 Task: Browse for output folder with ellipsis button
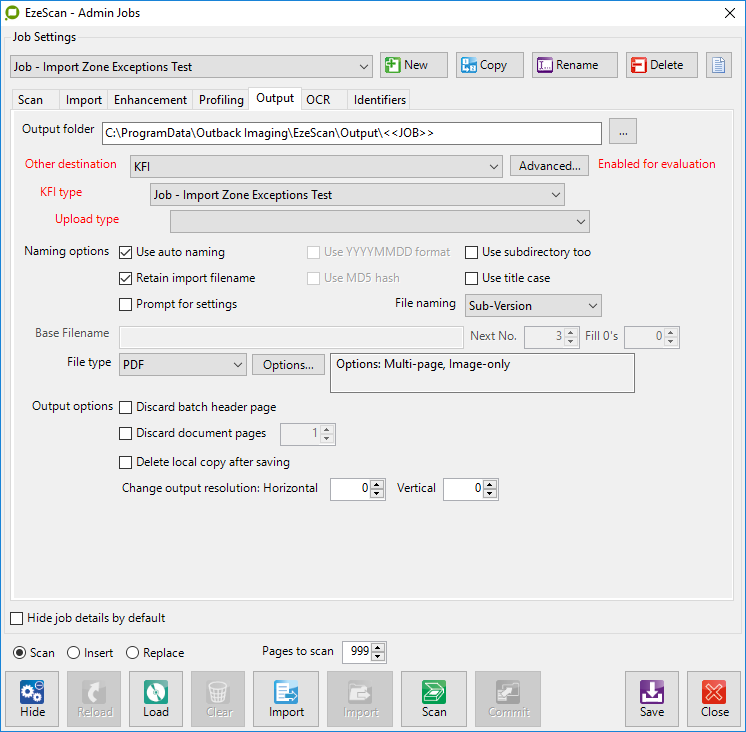(x=622, y=132)
